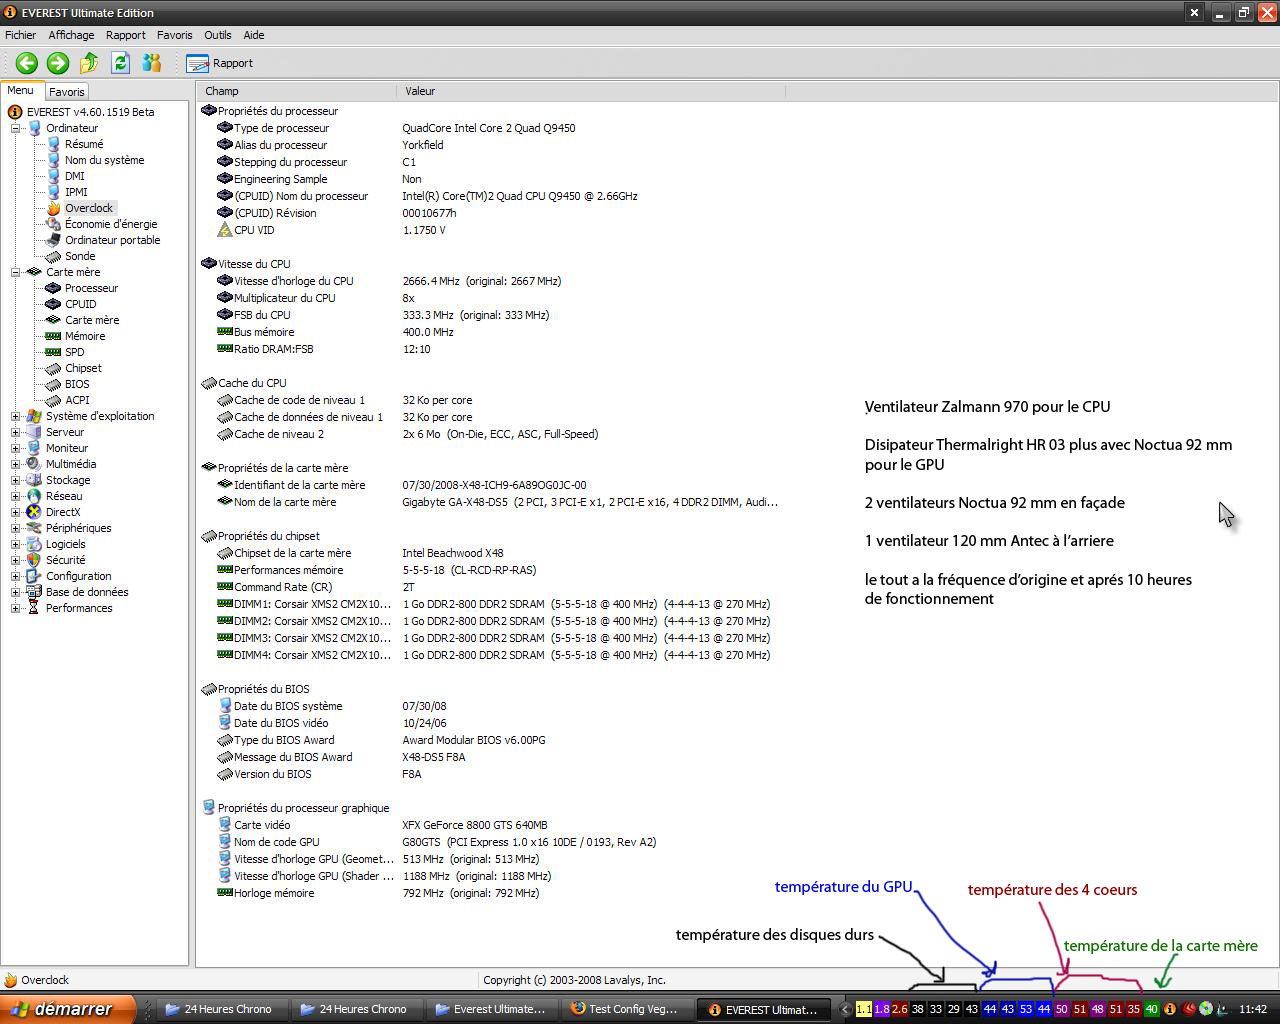Open the Rapport menu in menu bar

point(126,35)
